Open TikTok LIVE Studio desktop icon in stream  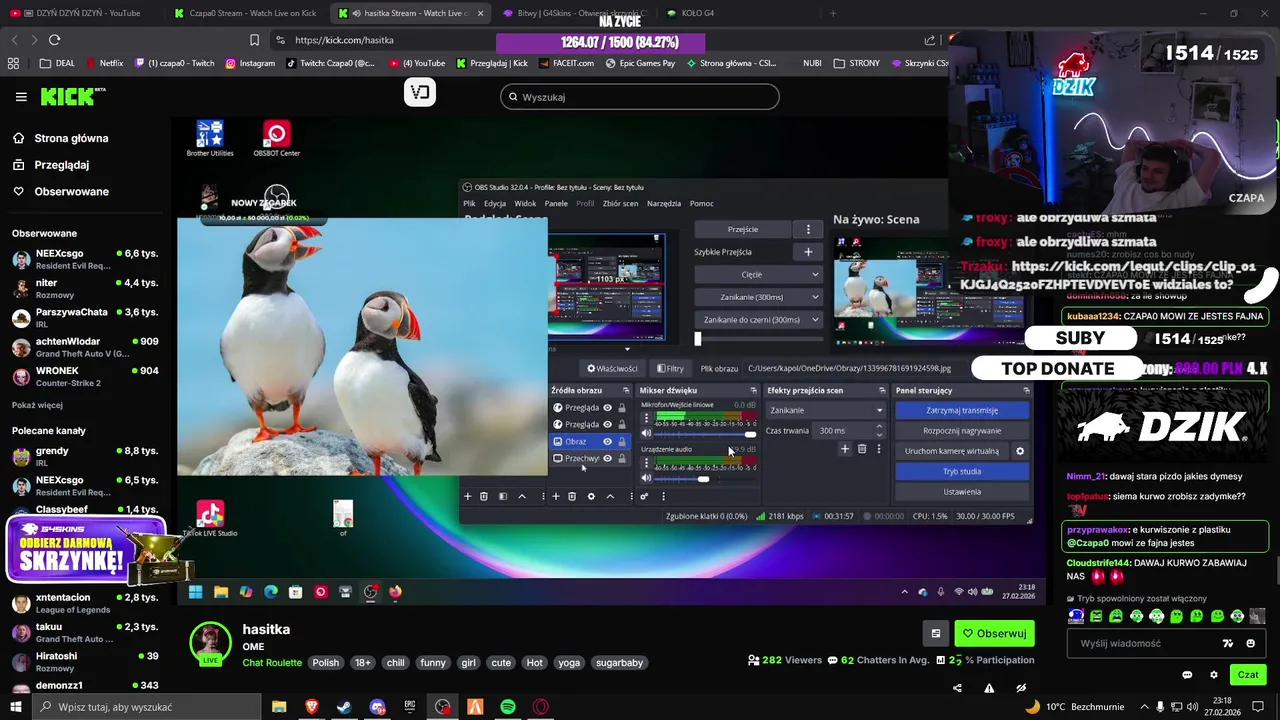[210, 518]
